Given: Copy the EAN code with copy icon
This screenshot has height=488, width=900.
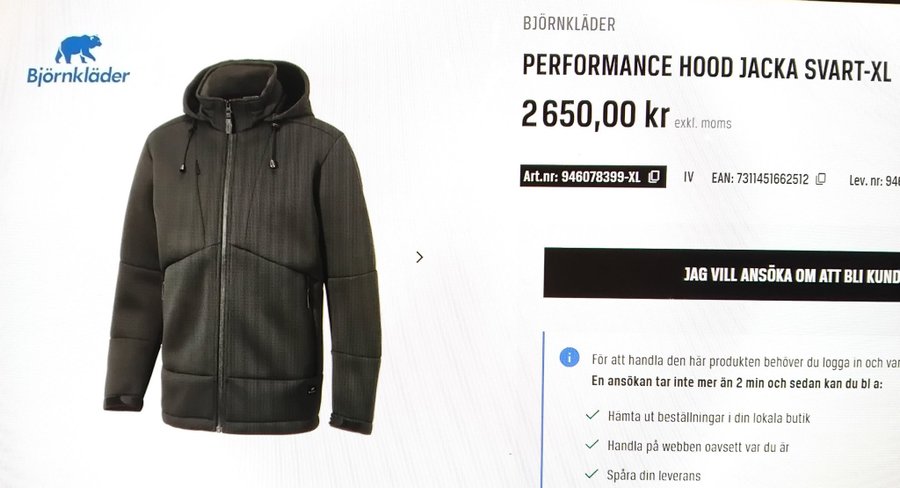Looking at the screenshot, I should pyautogui.click(x=821, y=179).
